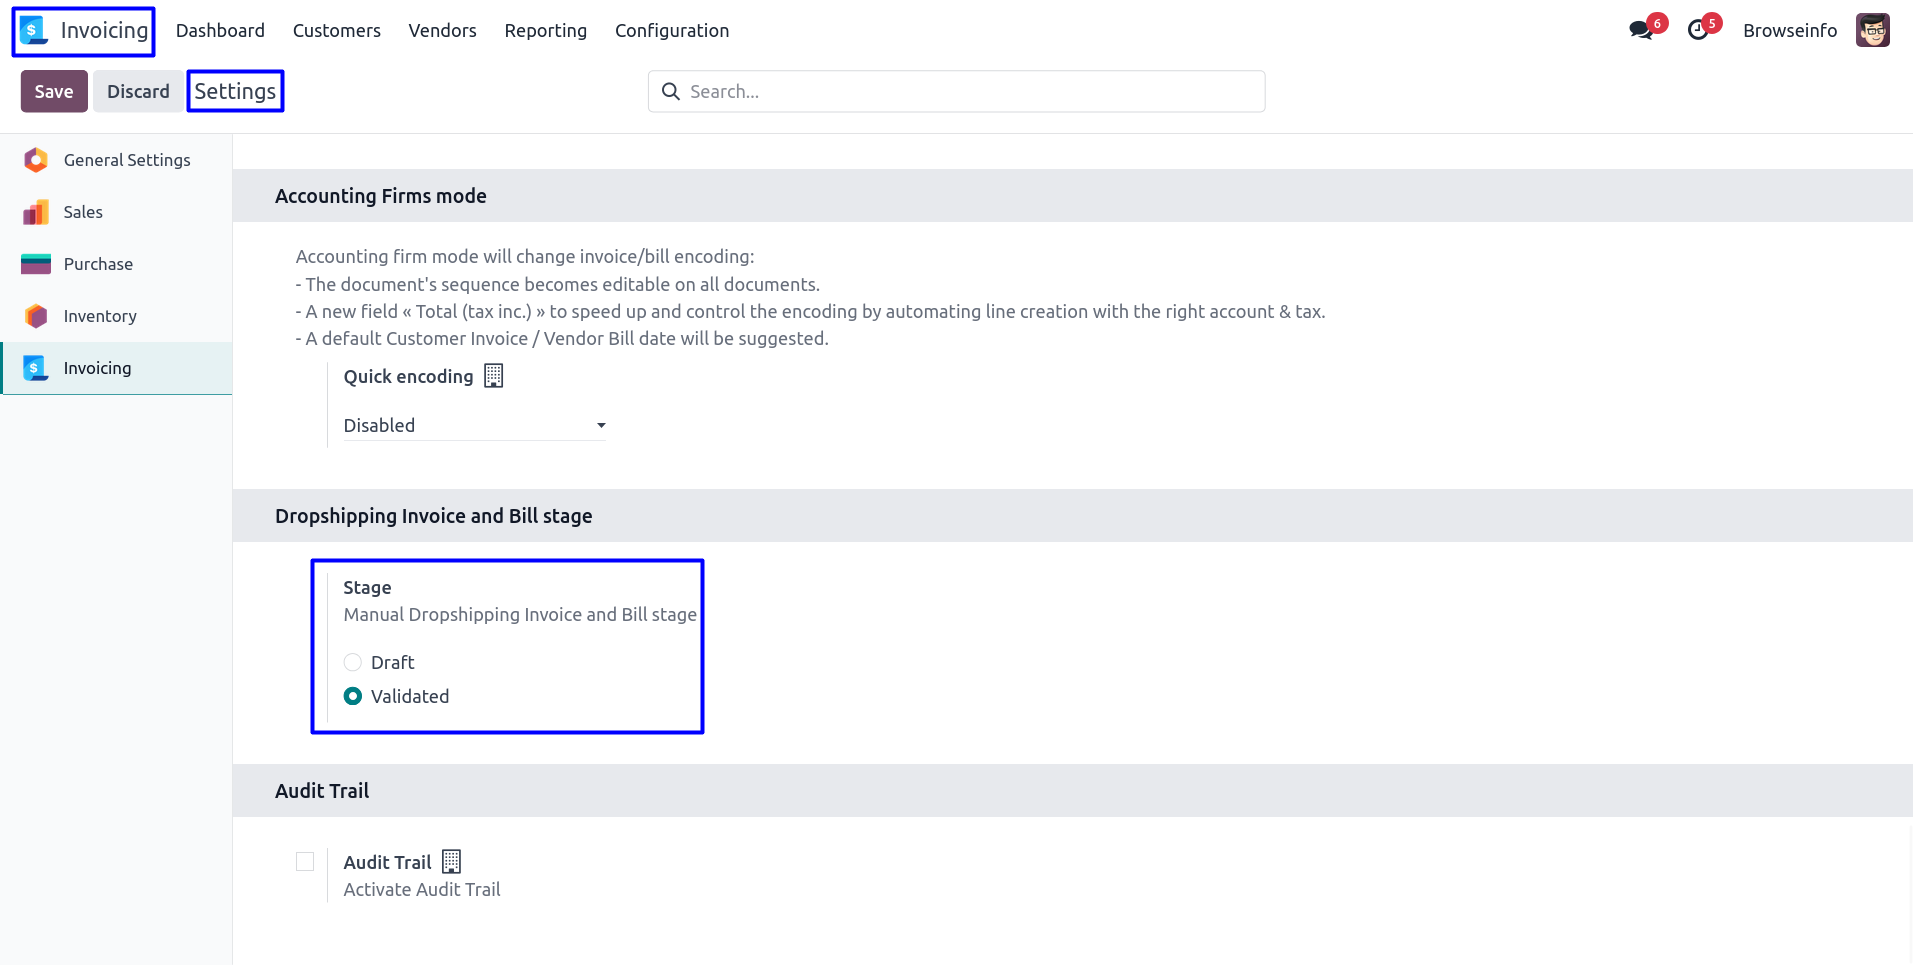
Task: Select the Draft stage radio button
Action: pos(353,662)
